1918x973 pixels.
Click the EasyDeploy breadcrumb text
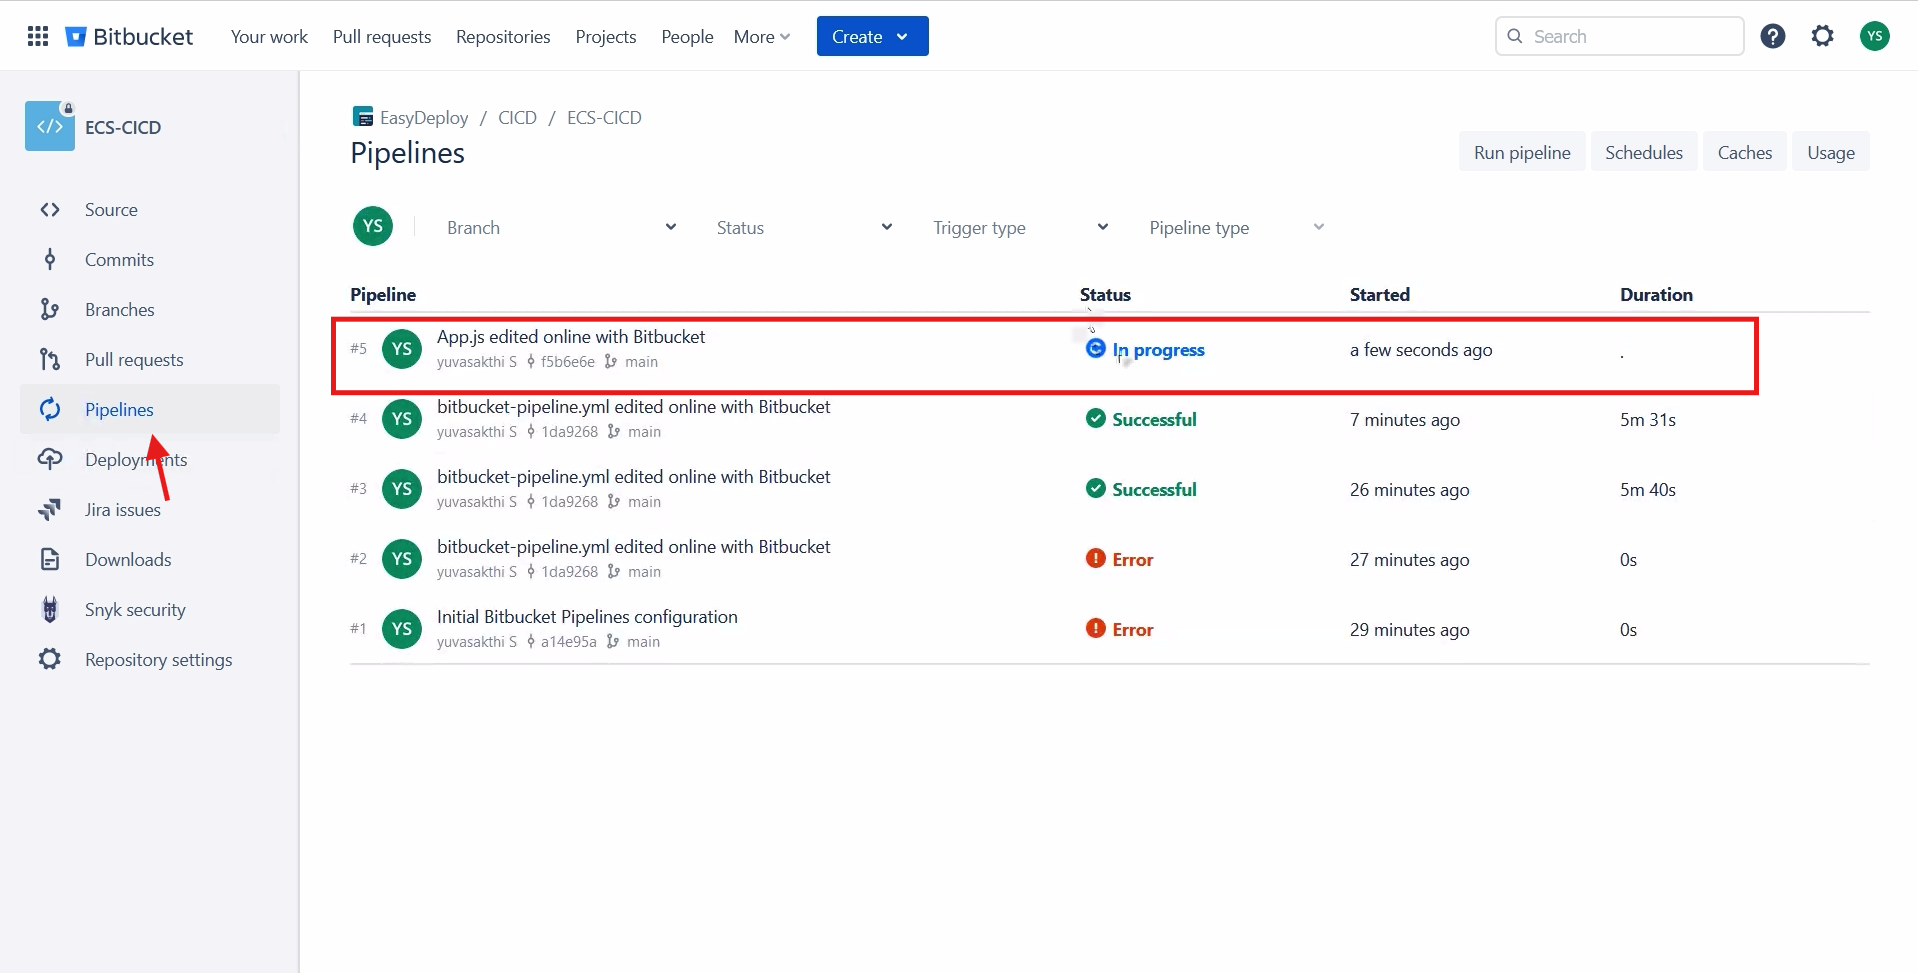tap(424, 117)
